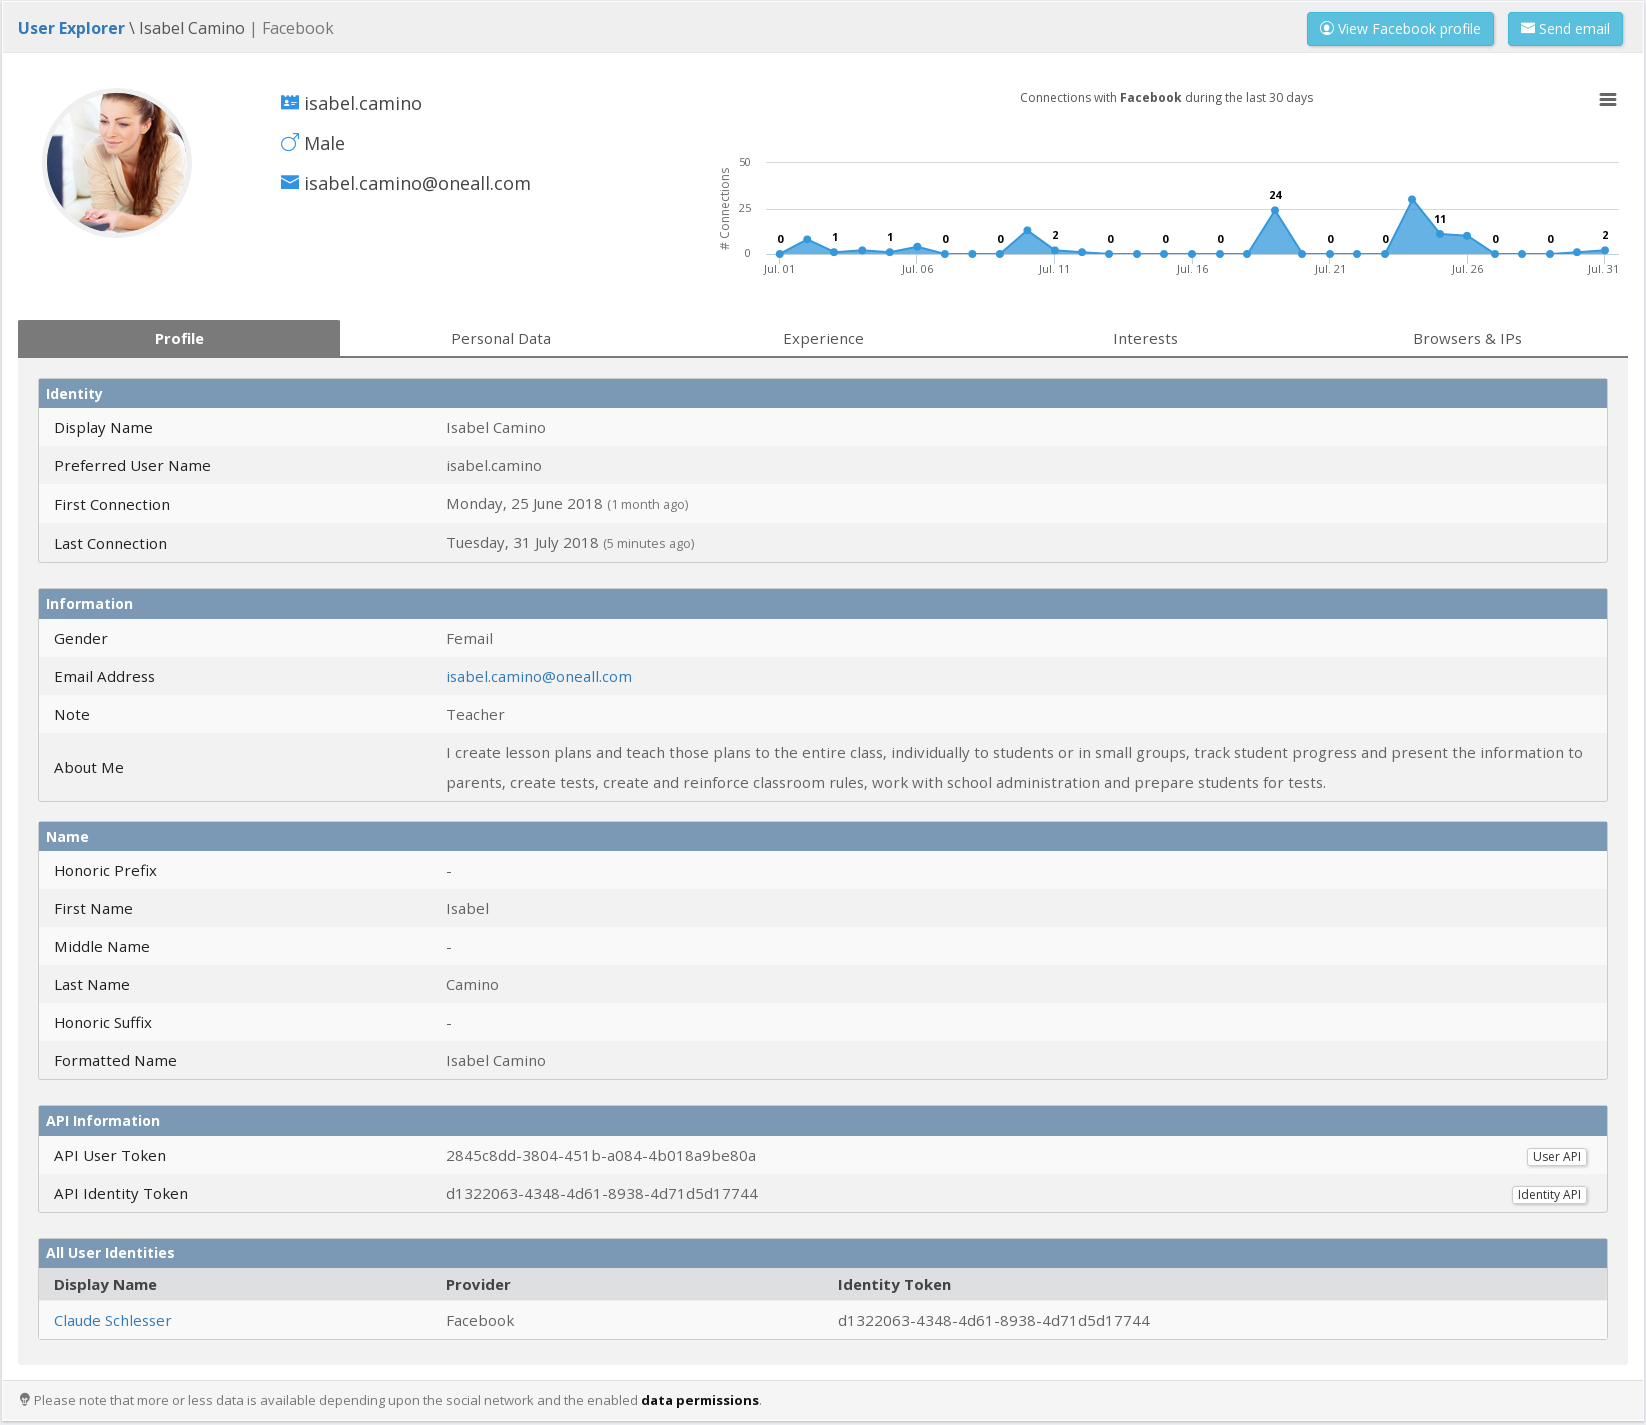The width and height of the screenshot is (1646, 1425).
Task: Click the Identity Token cell in All User Identities
Action: (x=994, y=1321)
